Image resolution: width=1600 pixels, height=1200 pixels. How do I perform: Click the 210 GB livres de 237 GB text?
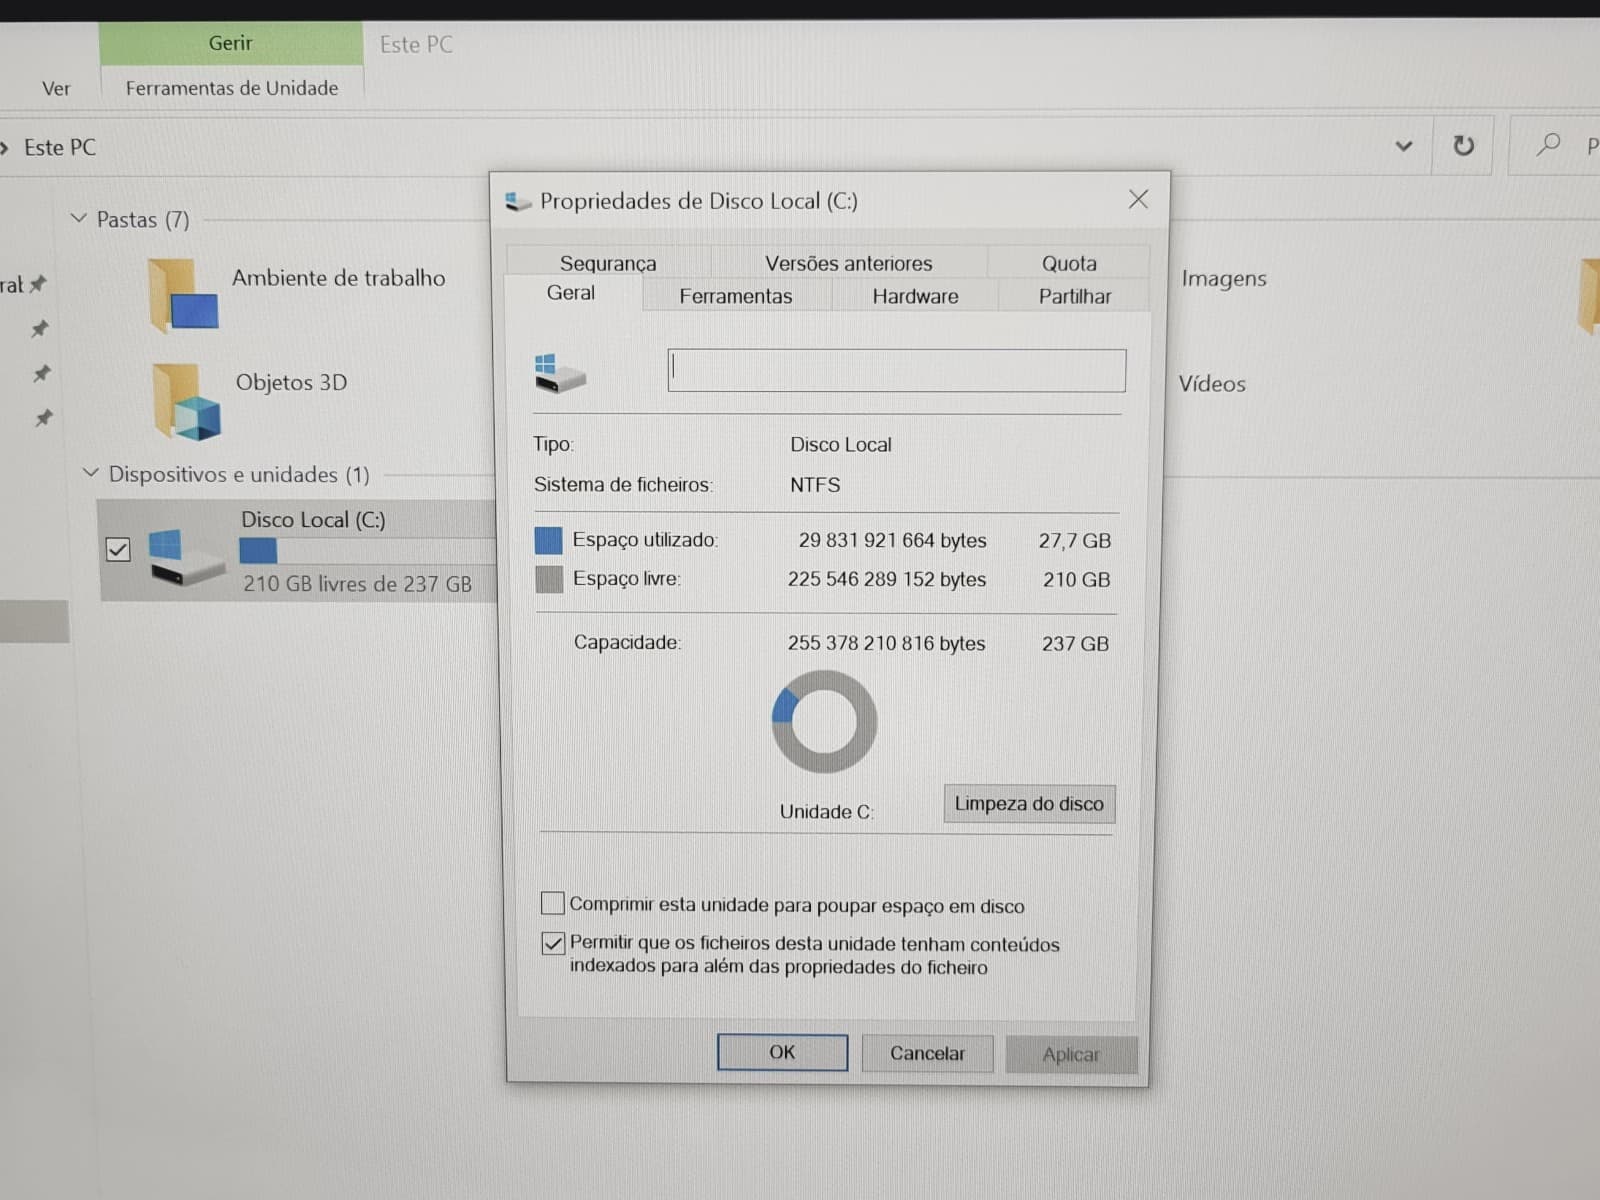click(357, 583)
